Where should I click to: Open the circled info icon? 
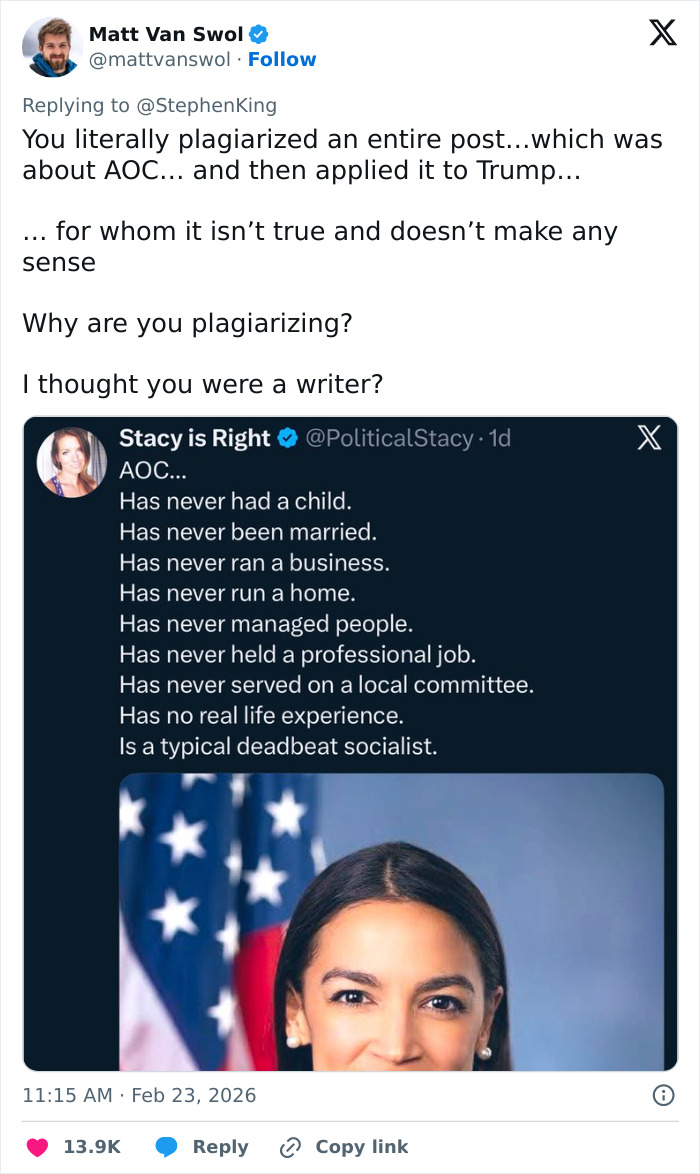(x=662, y=1096)
